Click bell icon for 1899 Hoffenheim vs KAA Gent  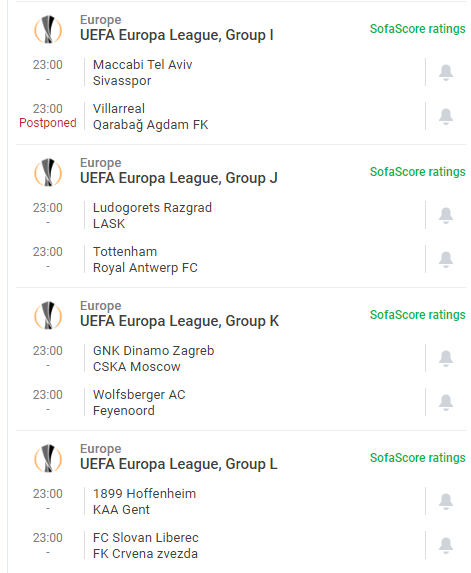pyautogui.click(x=446, y=501)
